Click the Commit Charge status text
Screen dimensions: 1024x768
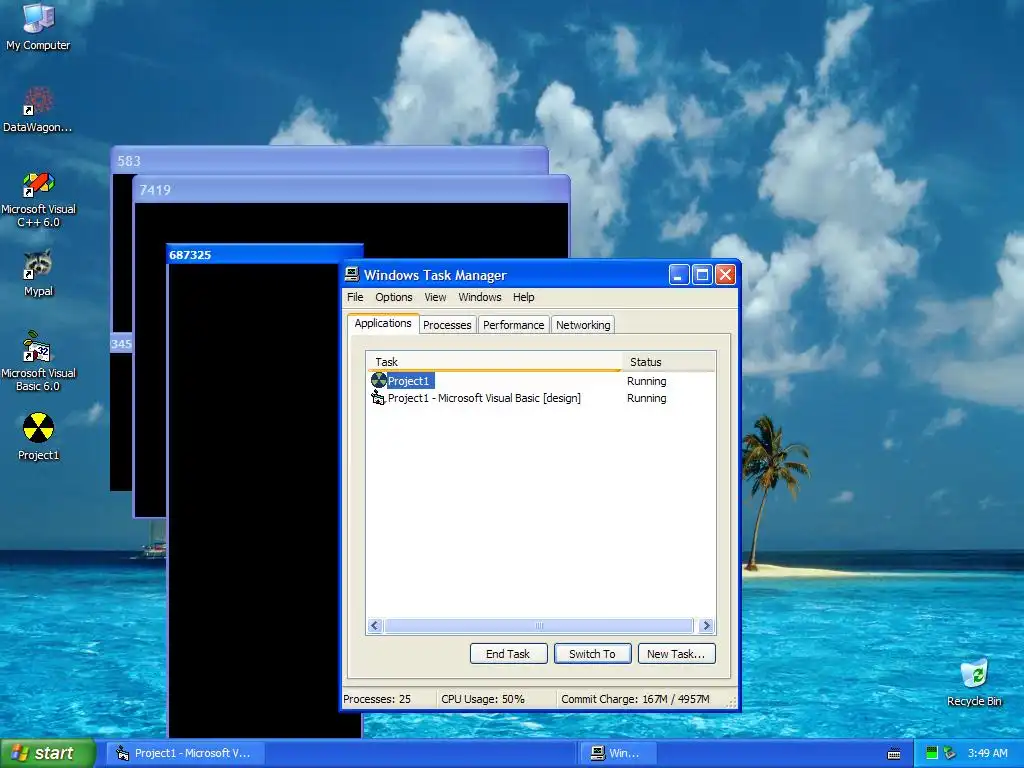tap(635, 699)
